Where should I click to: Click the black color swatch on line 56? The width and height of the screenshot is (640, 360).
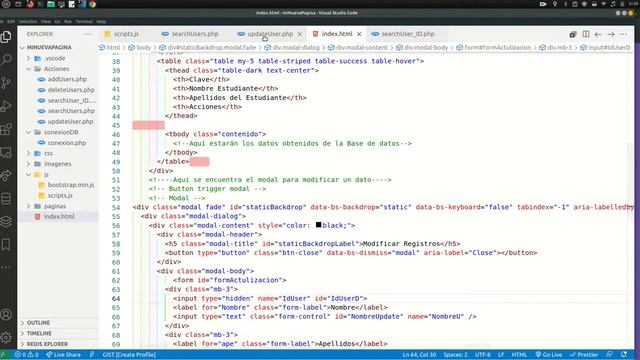[x=319, y=225]
